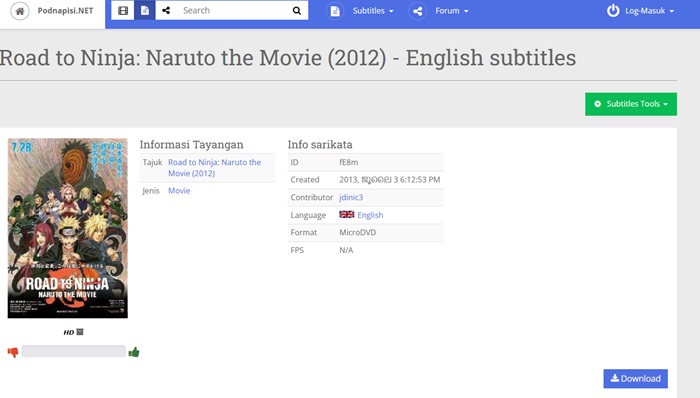Click the Info sarikata heading
The height and width of the screenshot is (398, 700).
tap(320, 145)
